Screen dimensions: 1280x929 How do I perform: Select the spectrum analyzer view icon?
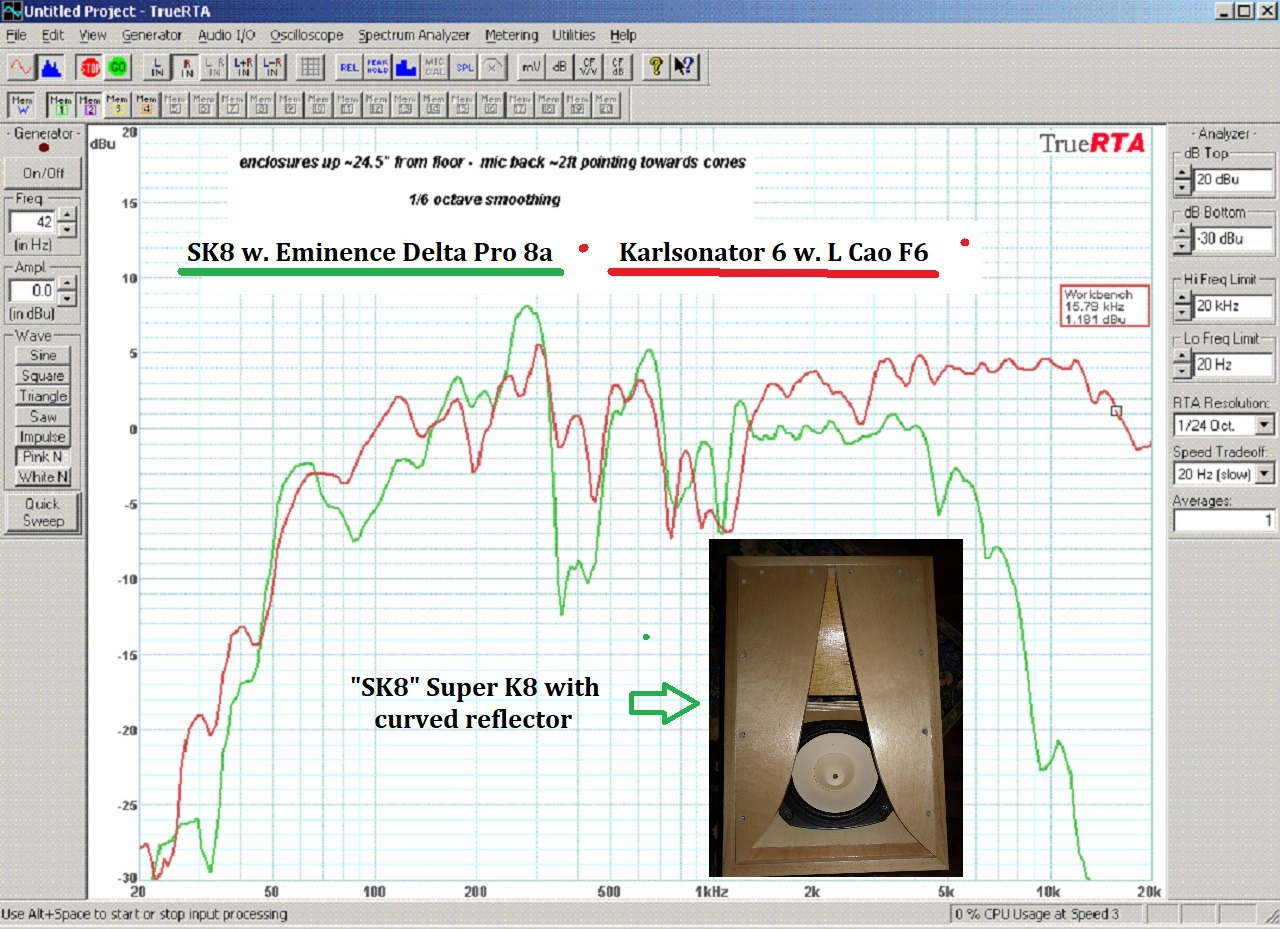pyautogui.click(x=50, y=67)
